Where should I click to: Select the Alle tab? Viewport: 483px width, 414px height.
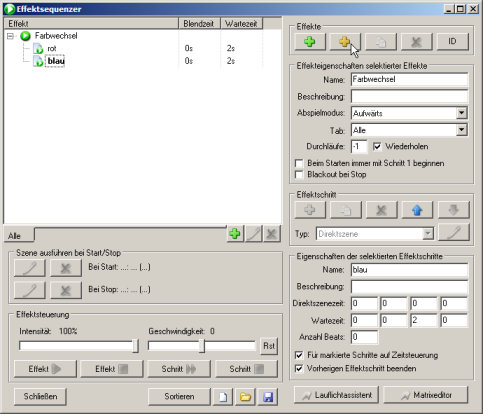pyautogui.click(x=14, y=236)
